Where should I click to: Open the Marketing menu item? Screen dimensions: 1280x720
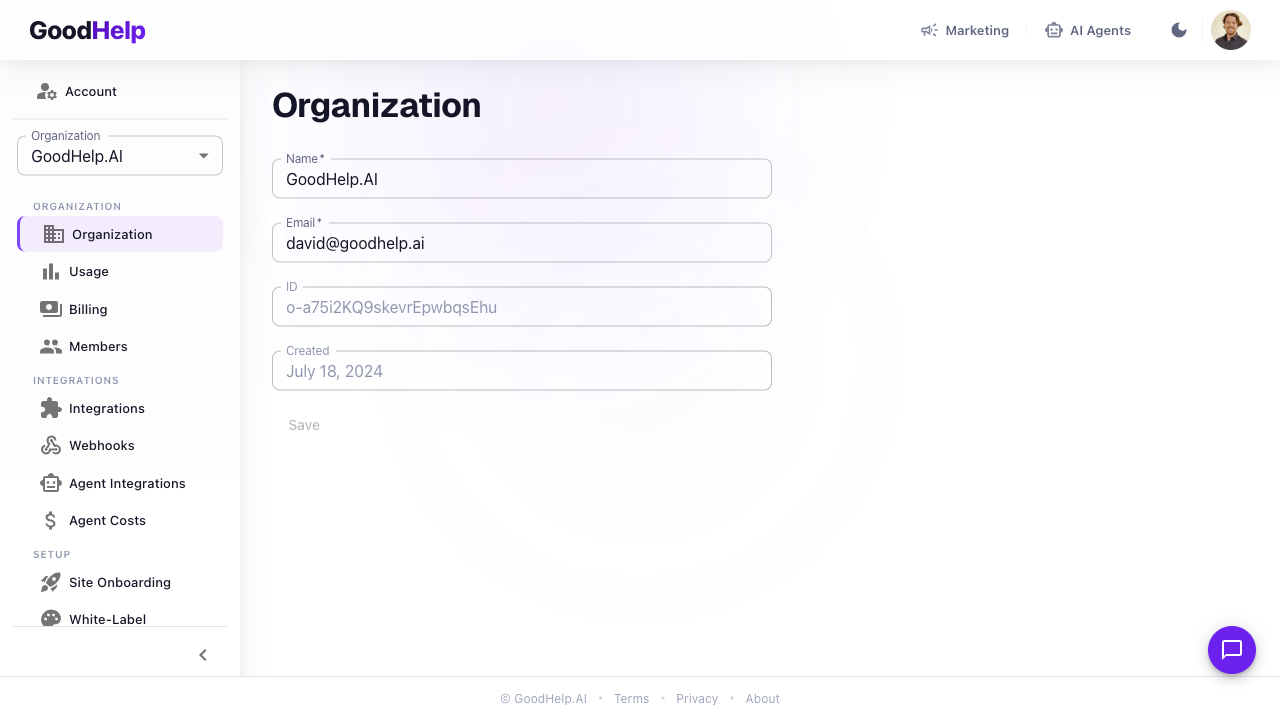[x=965, y=31]
